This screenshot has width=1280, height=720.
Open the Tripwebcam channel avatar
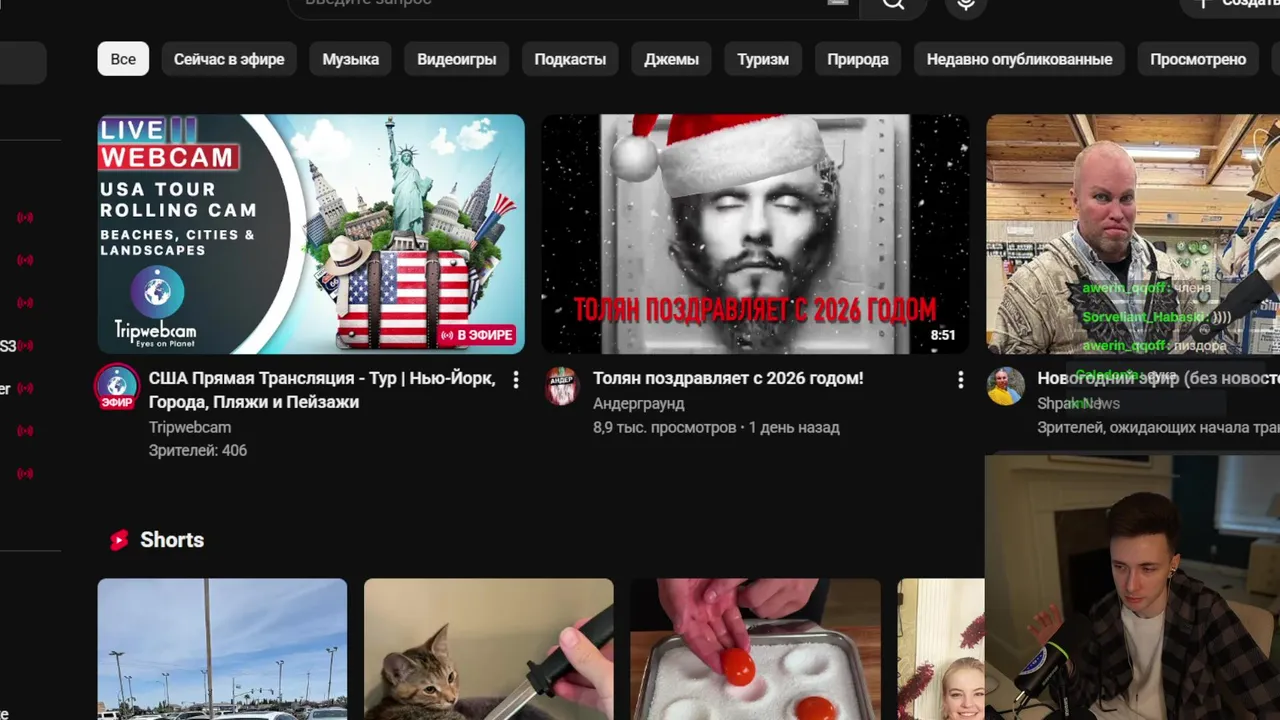[x=117, y=387]
